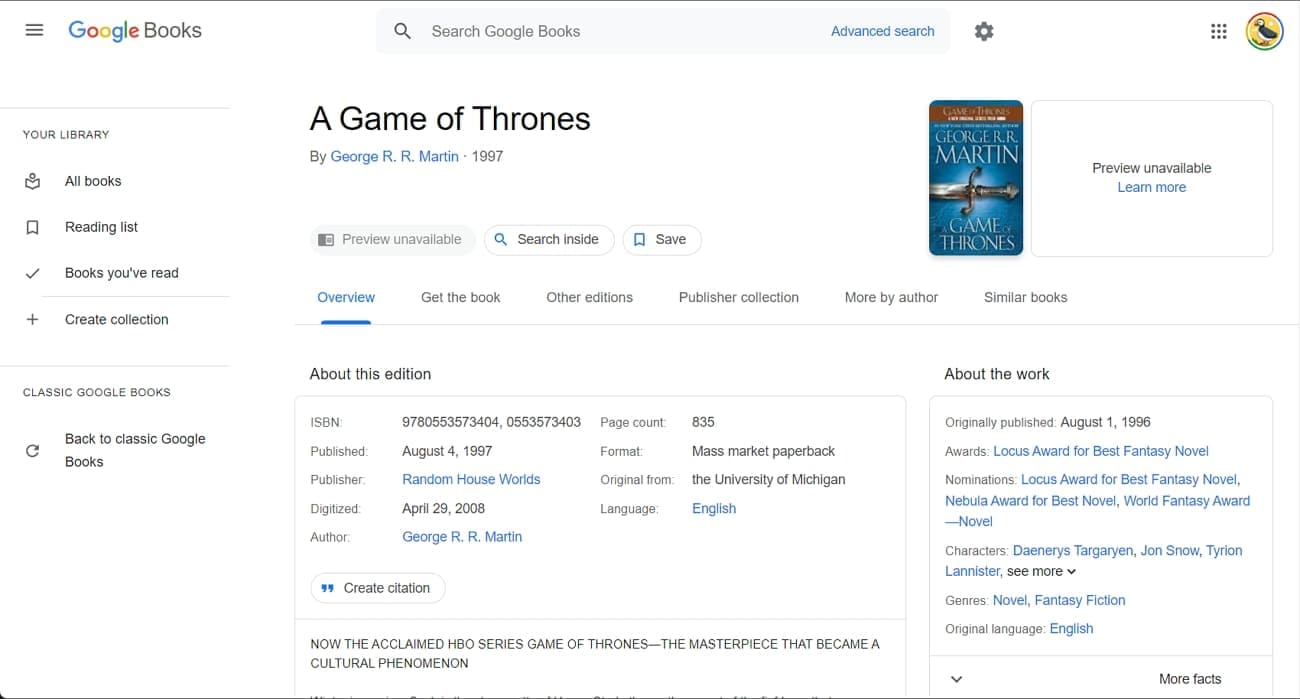Open the hamburger main menu
Image resolution: width=1300 pixels, height=699 pixels.
point(34,30)
